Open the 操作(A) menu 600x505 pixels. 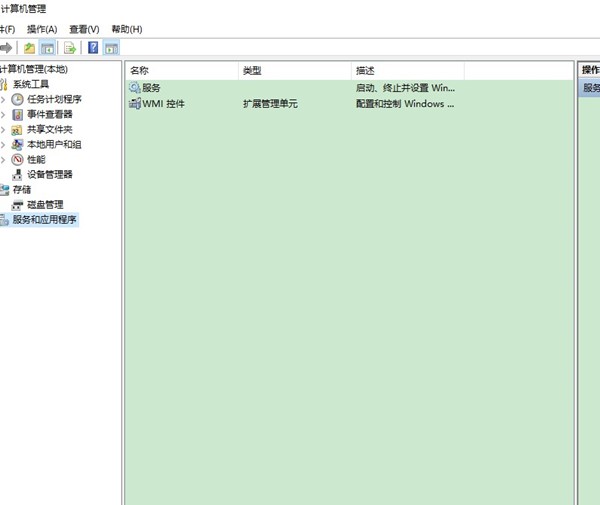coord(42,29)
